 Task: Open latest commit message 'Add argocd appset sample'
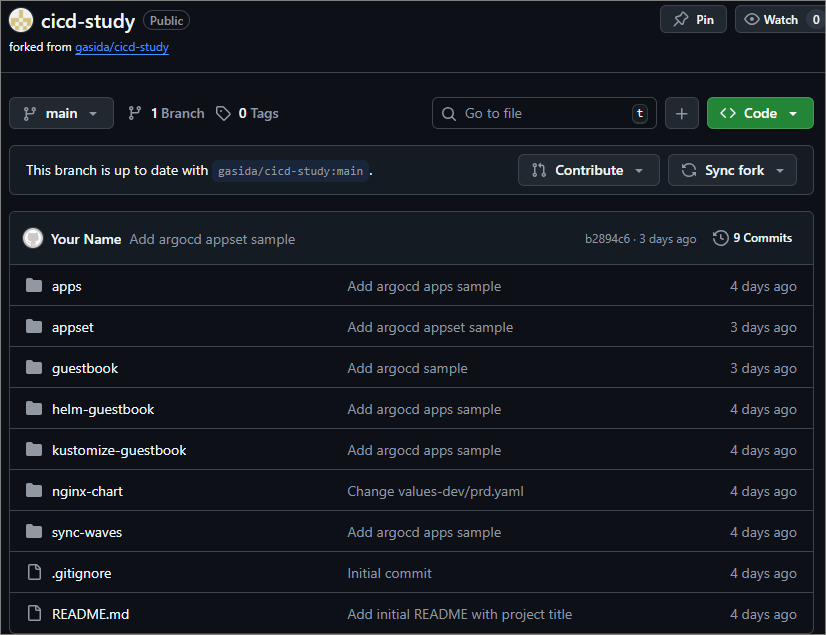coord(212,239)
